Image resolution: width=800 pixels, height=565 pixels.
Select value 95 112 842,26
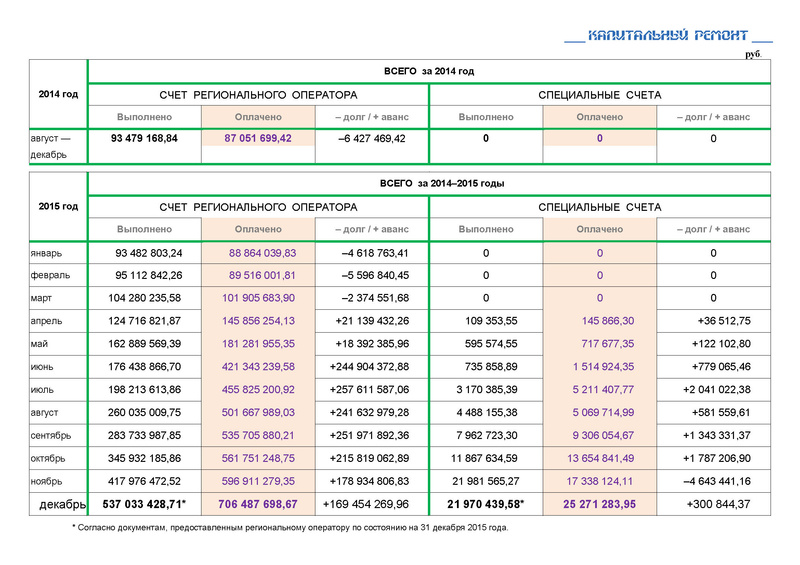pyautogui.click(x=149, y=276)
